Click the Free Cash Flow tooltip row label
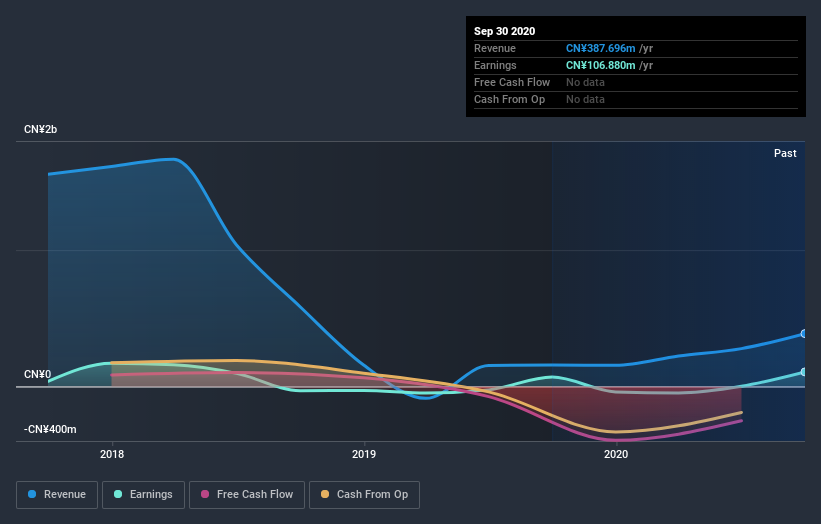821x524 pixels. tap(512, 82)
